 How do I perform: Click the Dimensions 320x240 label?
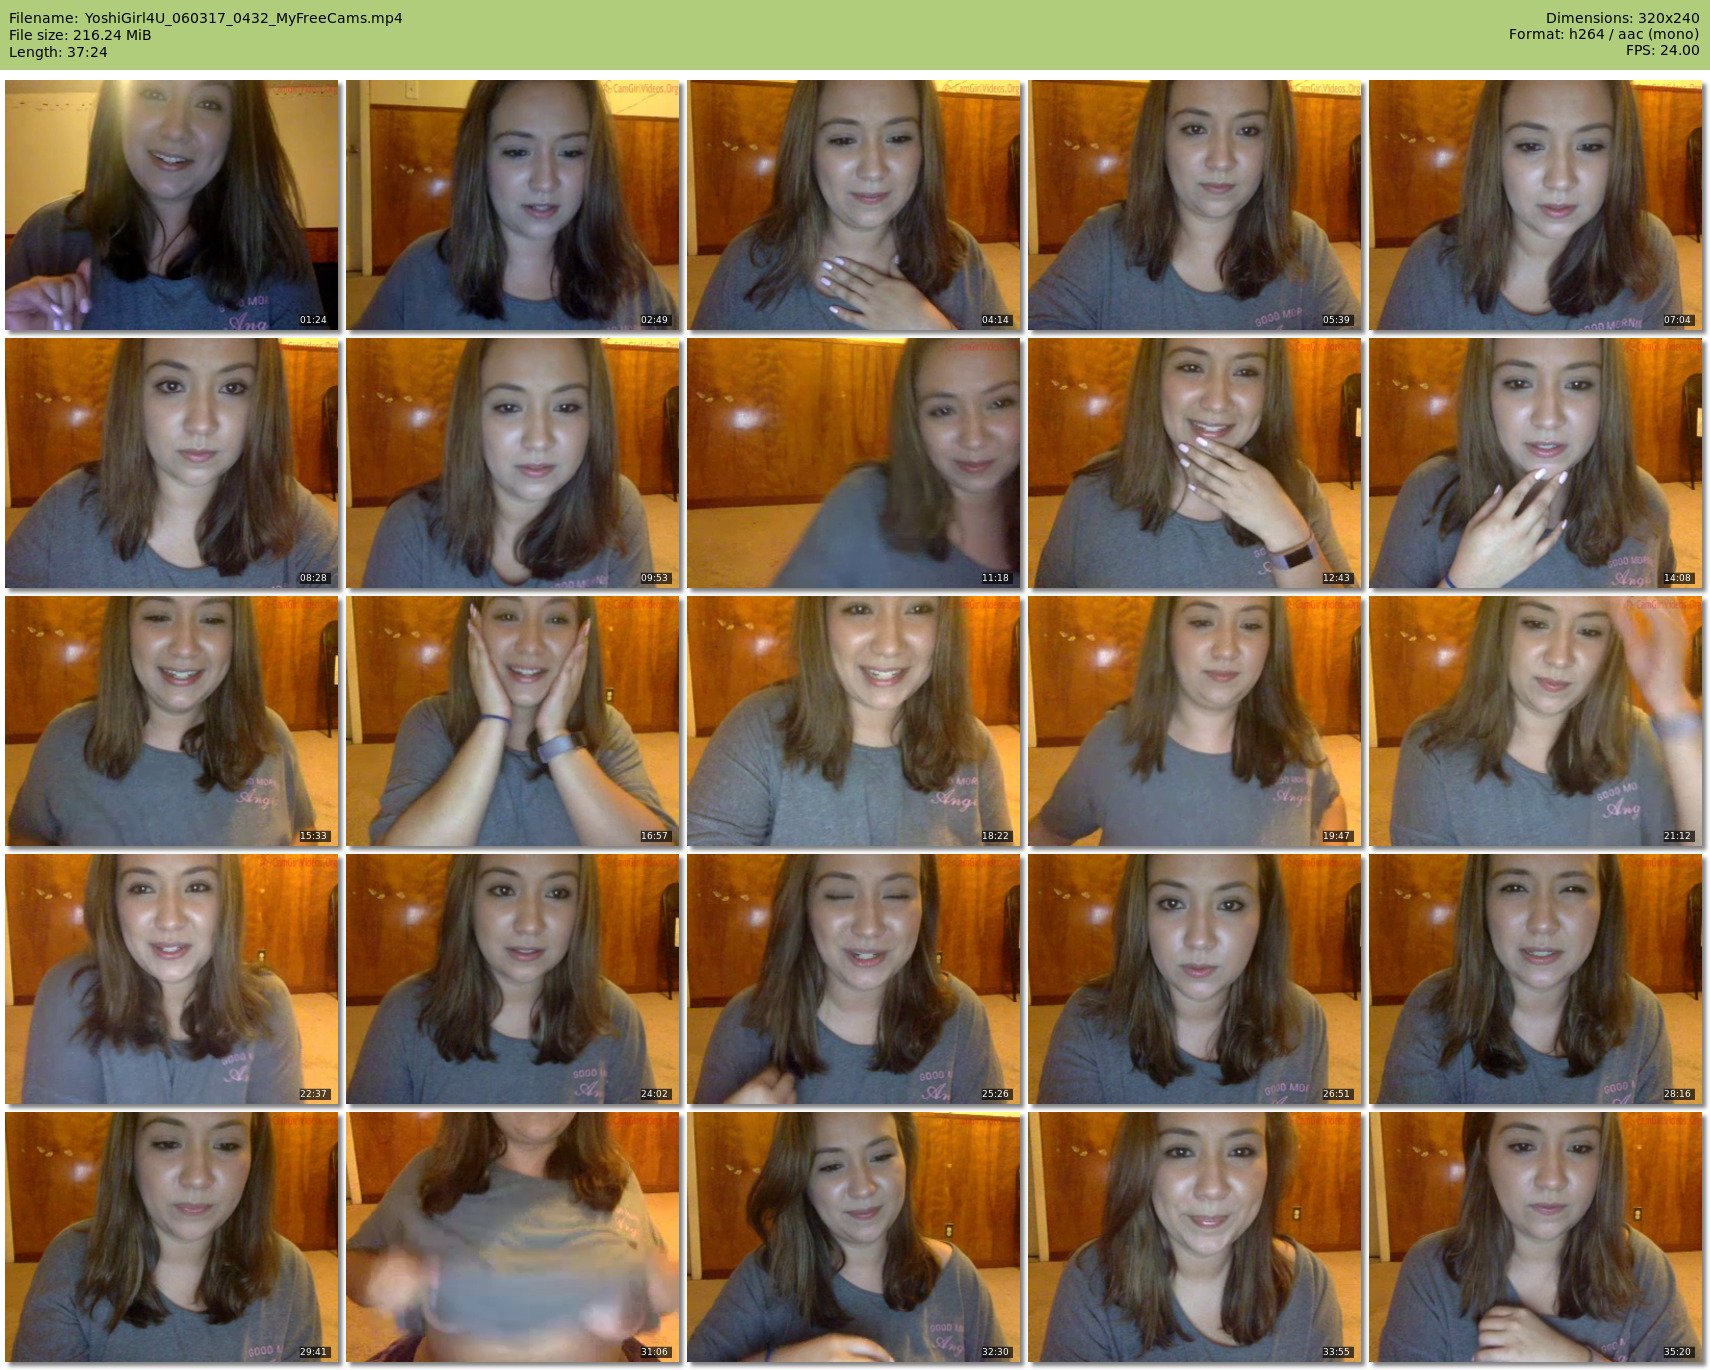point(1622,18)
